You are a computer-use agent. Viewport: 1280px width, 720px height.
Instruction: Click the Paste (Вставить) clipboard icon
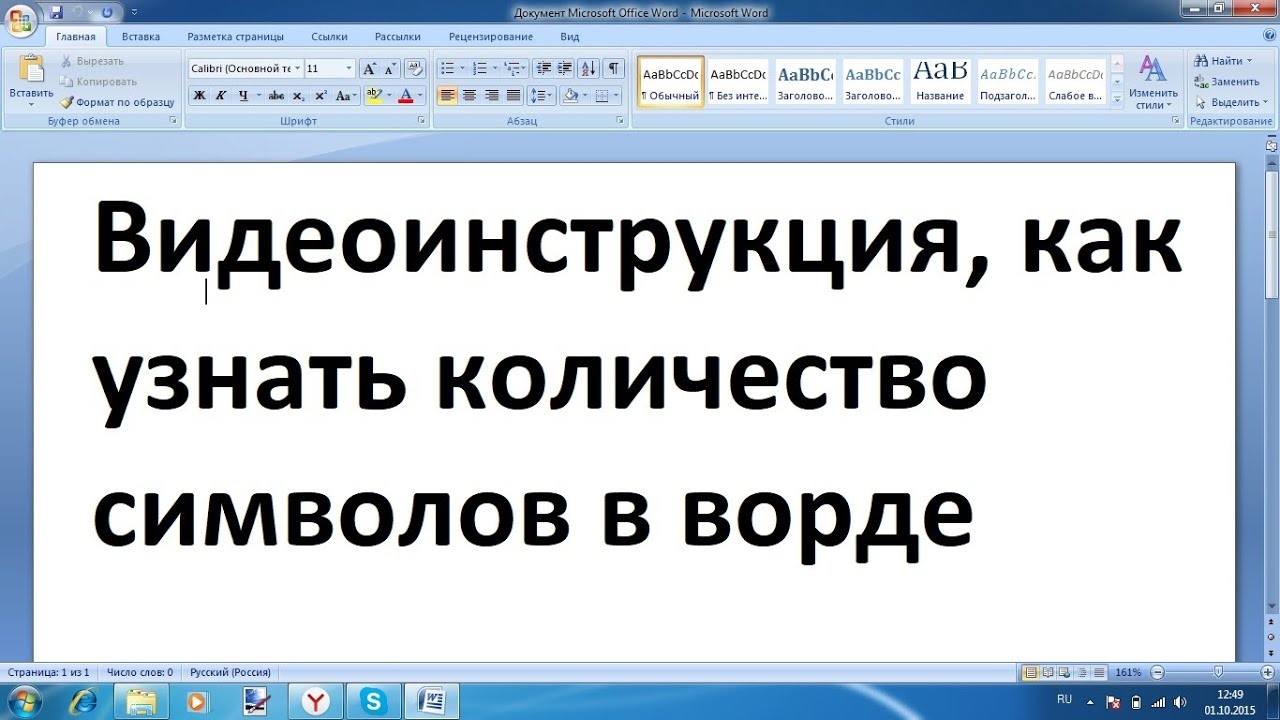pyautogui.click(x=31, y=69)
